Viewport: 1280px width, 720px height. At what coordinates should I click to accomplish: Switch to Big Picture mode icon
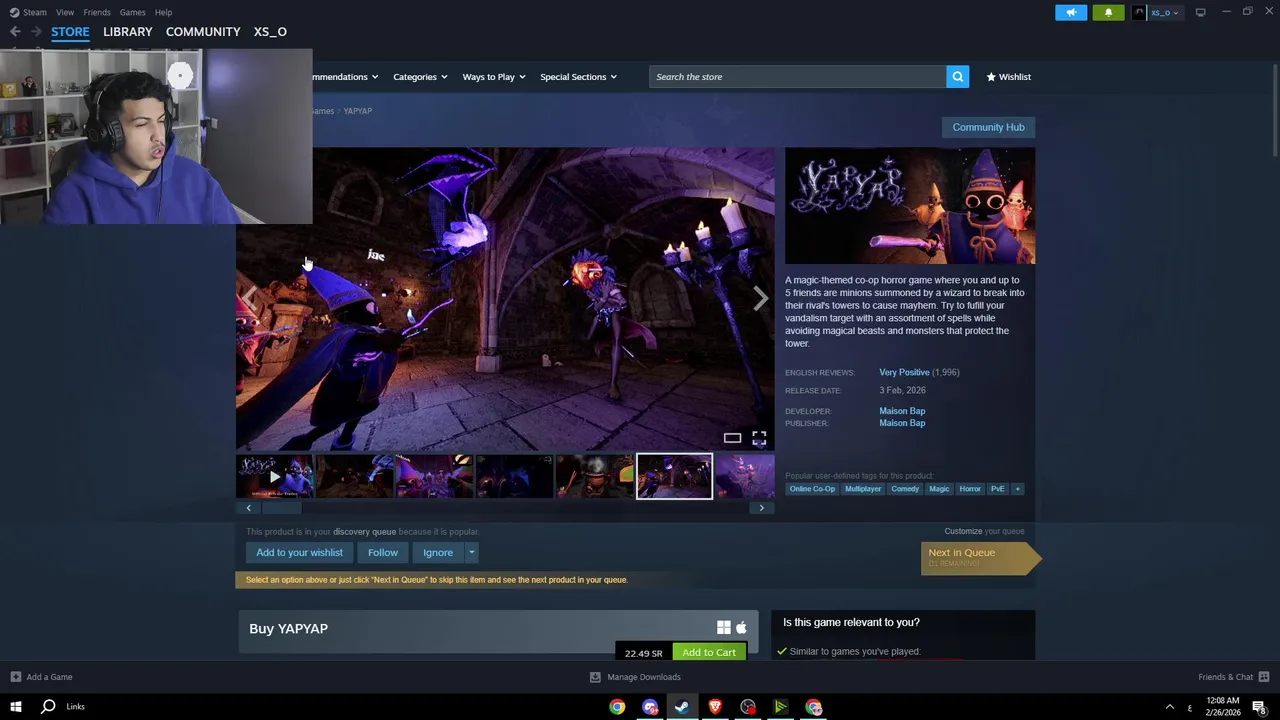(x=1200, y=12)
